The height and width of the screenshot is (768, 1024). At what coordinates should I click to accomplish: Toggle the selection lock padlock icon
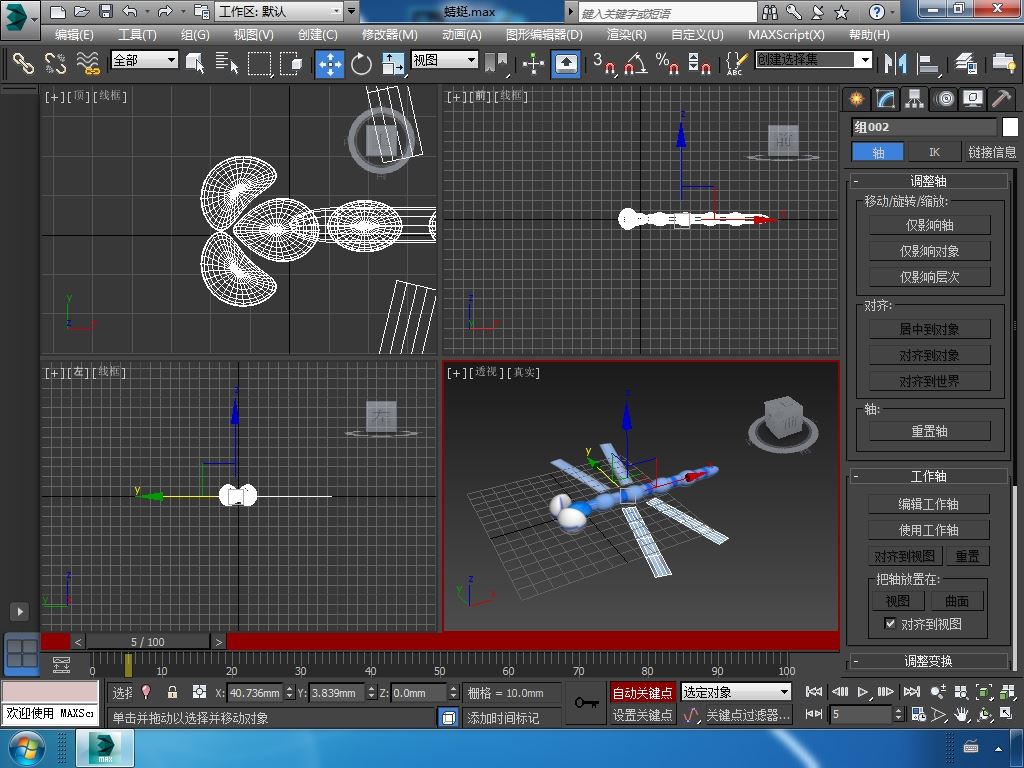172,692
